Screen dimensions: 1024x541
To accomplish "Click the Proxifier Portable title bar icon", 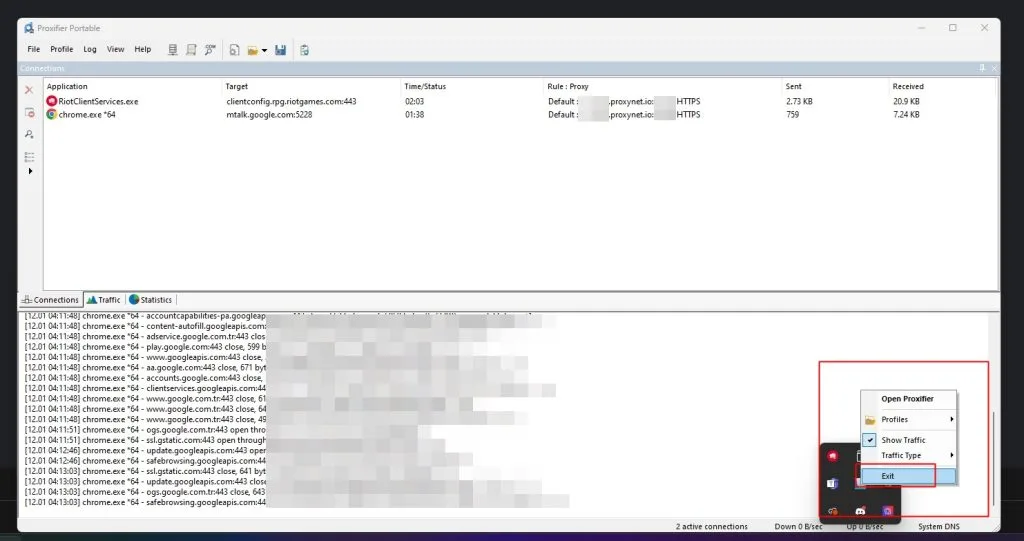I will pos(29,28).
